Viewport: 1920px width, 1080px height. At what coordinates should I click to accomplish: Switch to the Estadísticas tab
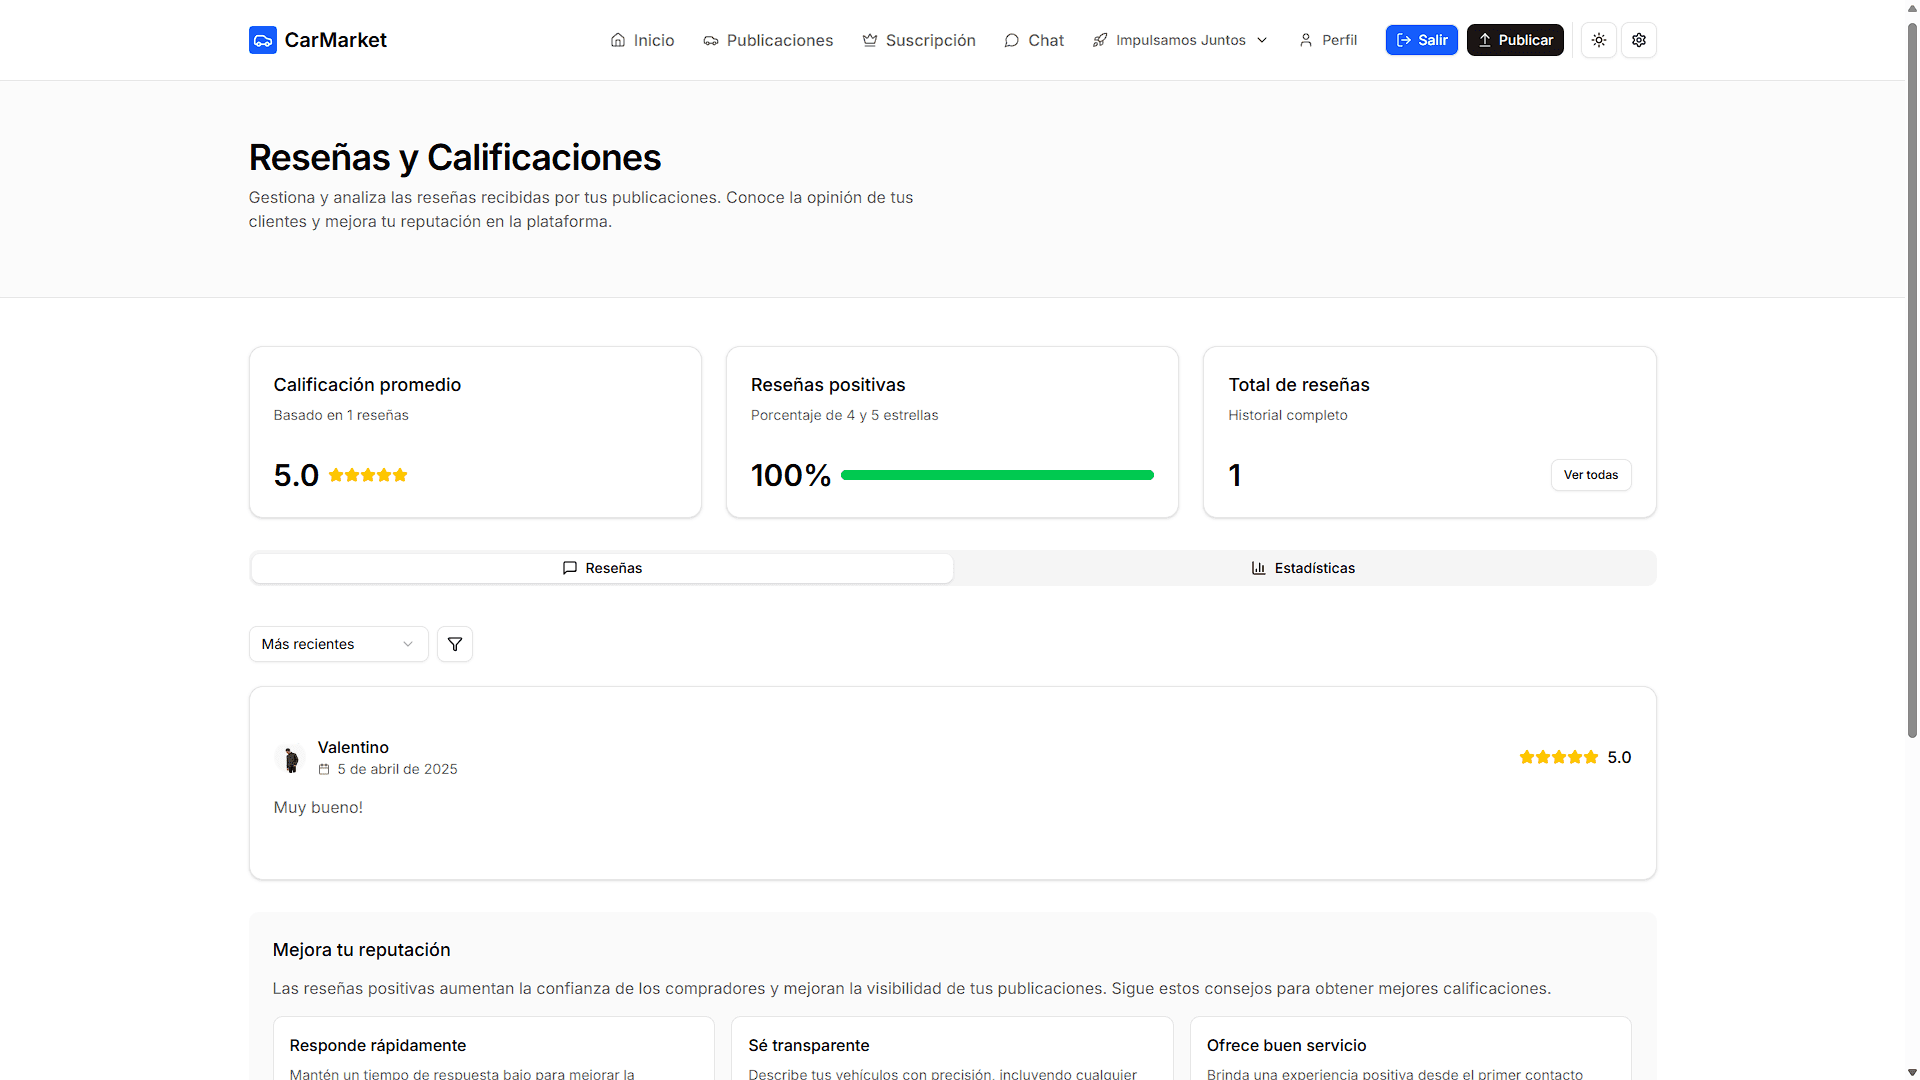point(1304,568)
